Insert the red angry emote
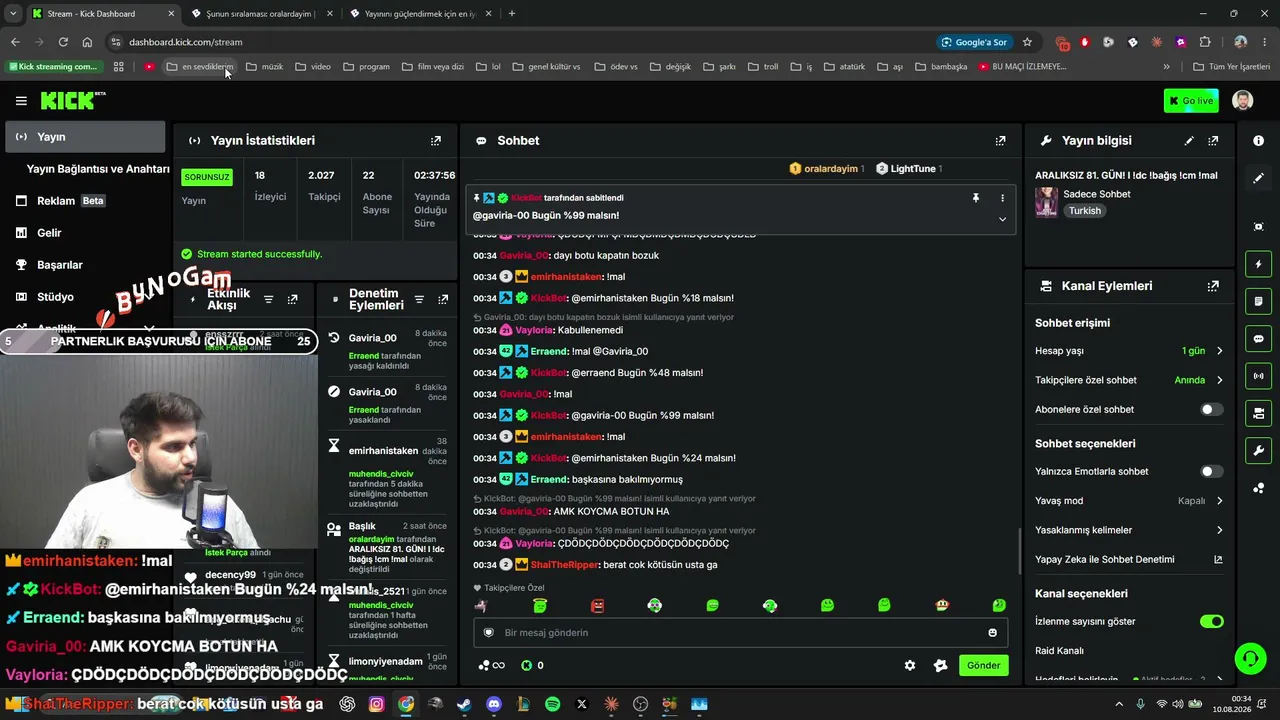Viewport: 1280px width, 720px height. [x=597, y=605]
